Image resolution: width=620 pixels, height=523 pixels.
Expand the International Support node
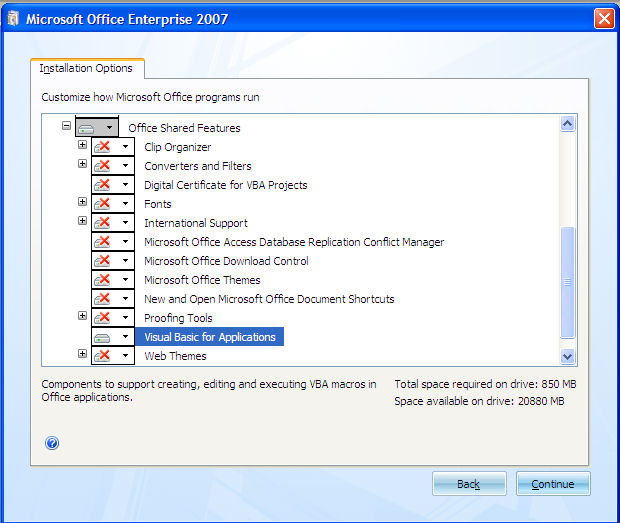coord(82,221)
